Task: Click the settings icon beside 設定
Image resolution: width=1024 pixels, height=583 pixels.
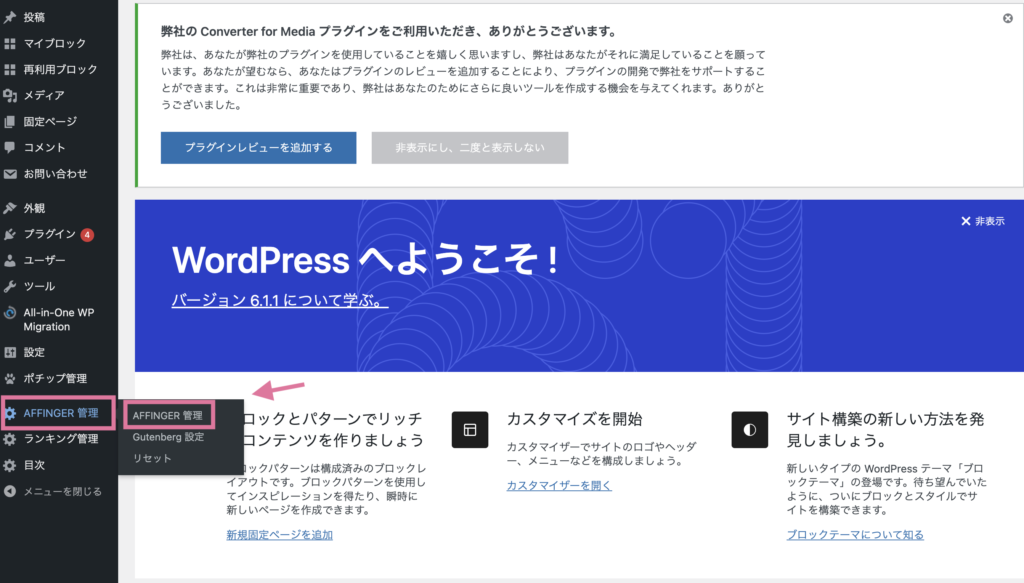Action: tap(10, 353)
